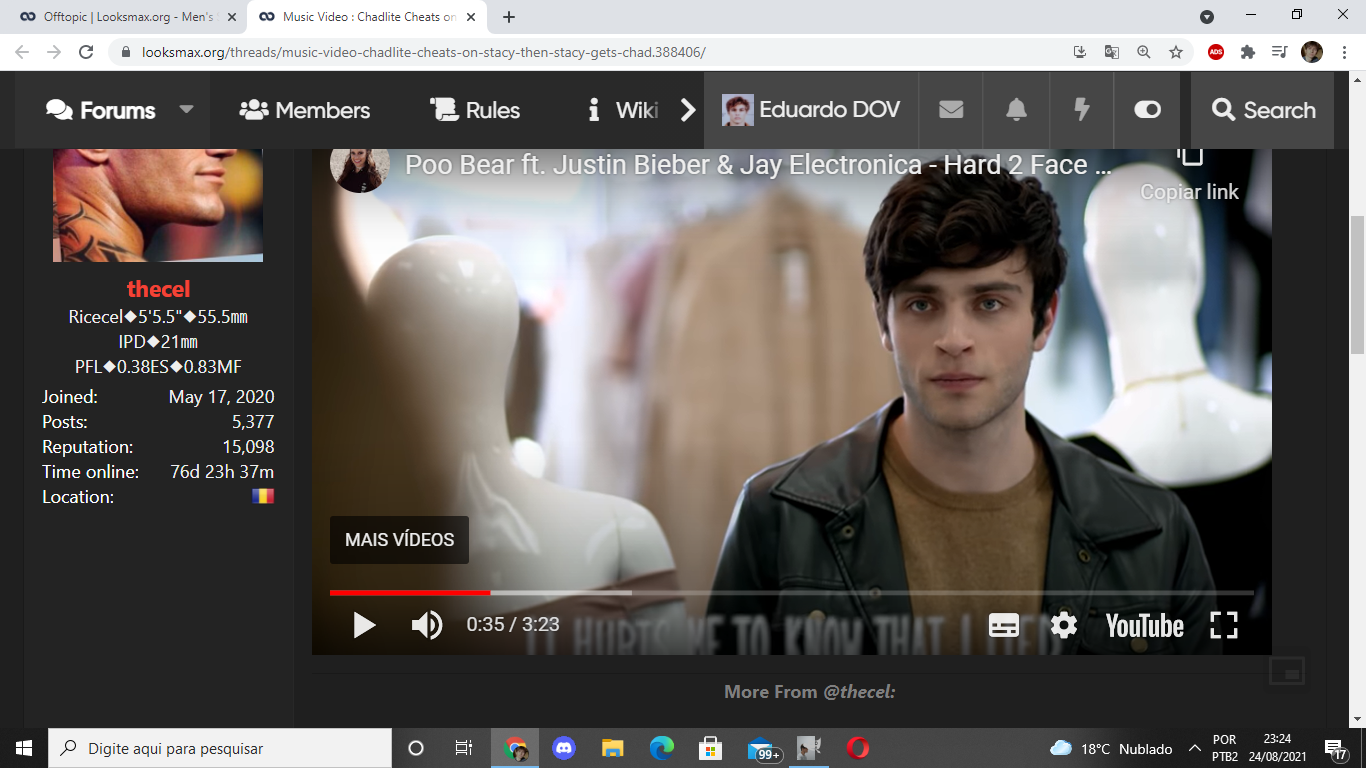The height and width of the screenshot is (768, 1366).
Task: Open Microsoft Edge from the taskbar
Action: pos(661,748)
